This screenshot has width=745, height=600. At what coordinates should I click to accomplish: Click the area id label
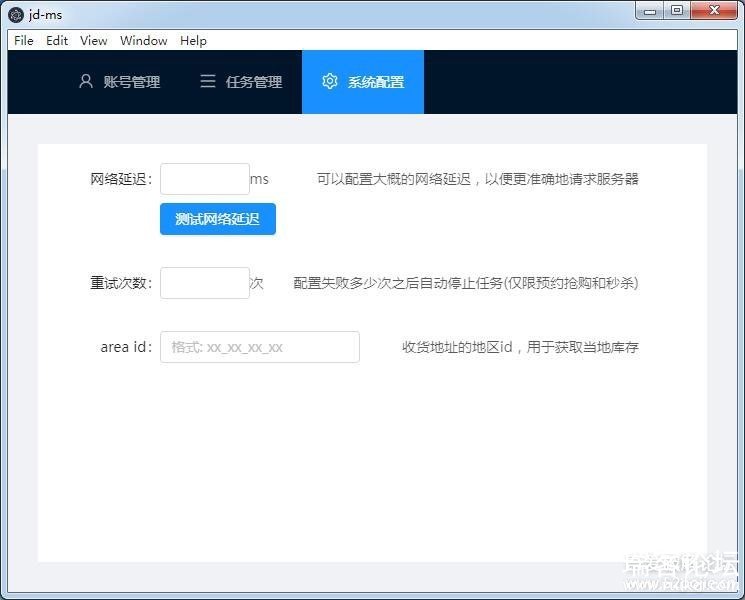[x=126, y=347]
